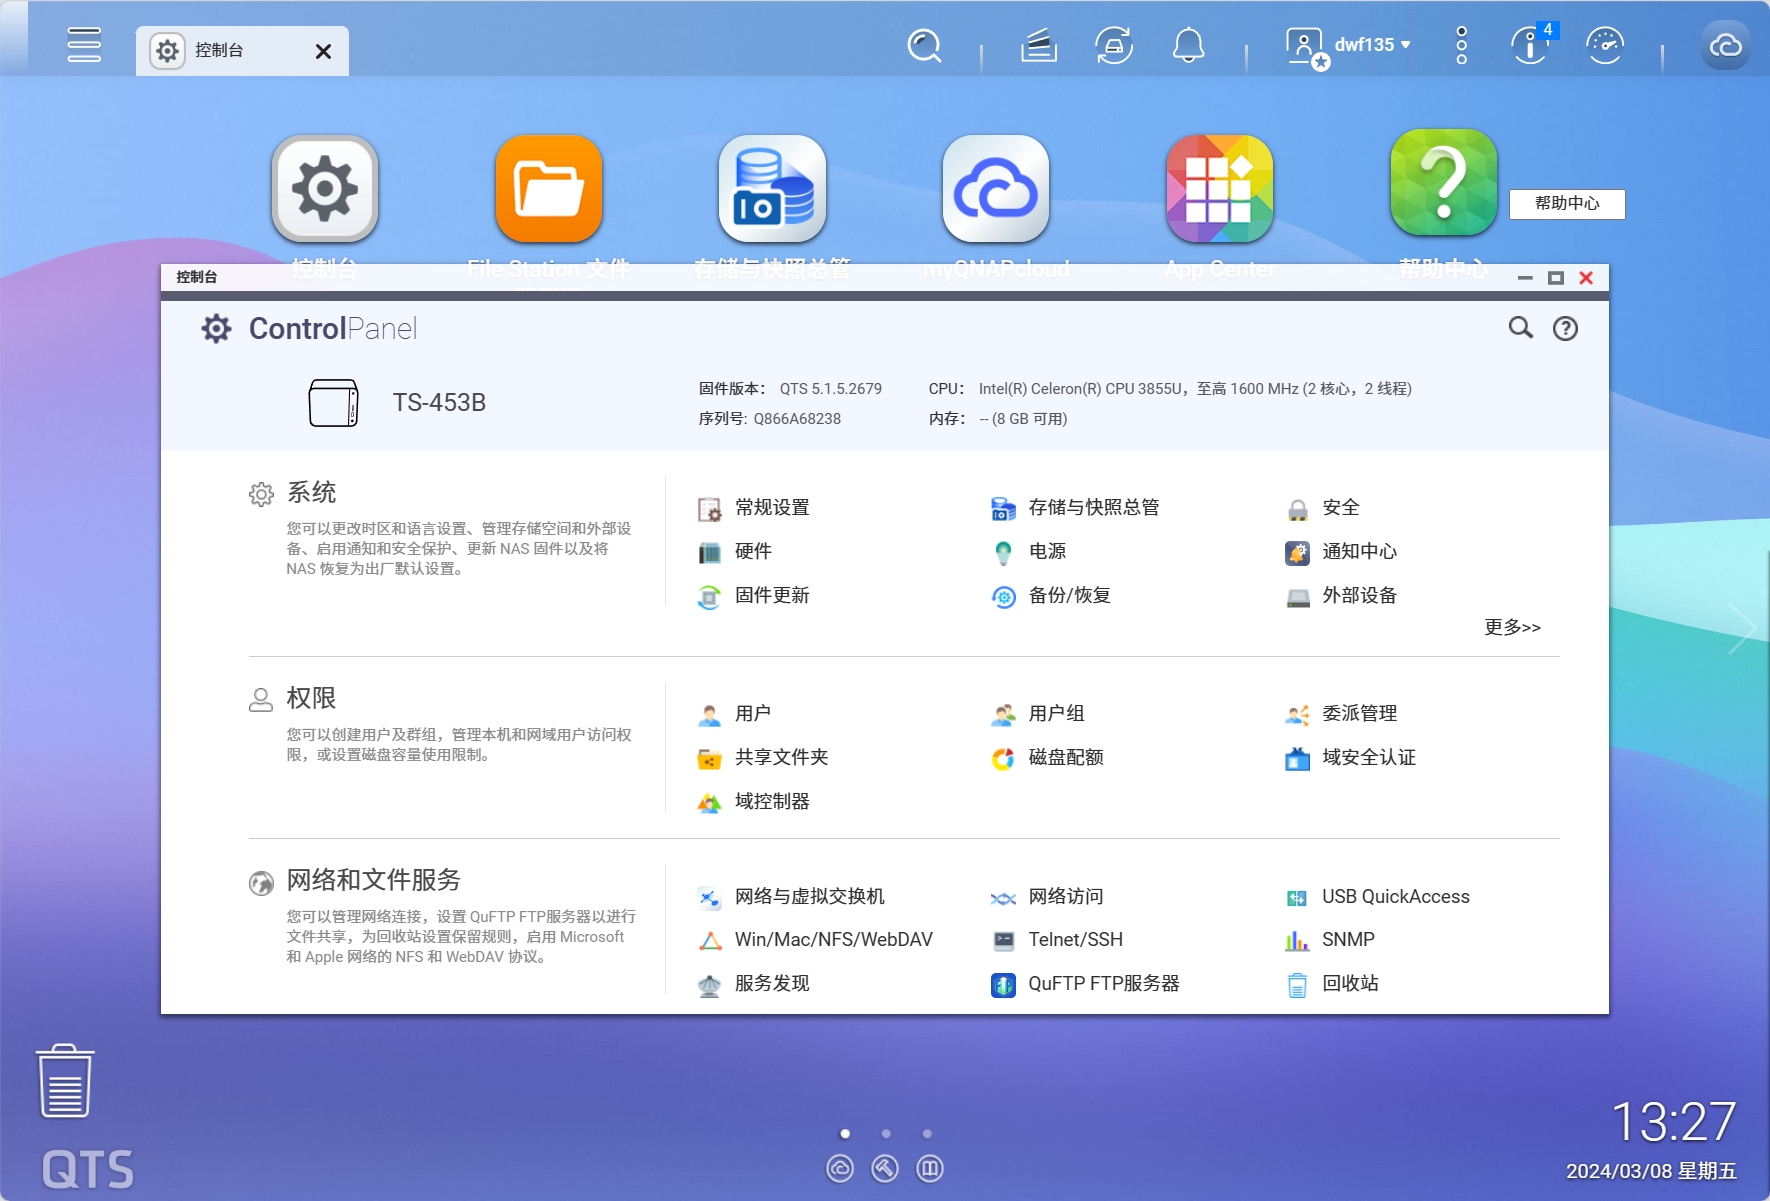
Task: Go to the second desktop page dot
Action: [886, 1133]
